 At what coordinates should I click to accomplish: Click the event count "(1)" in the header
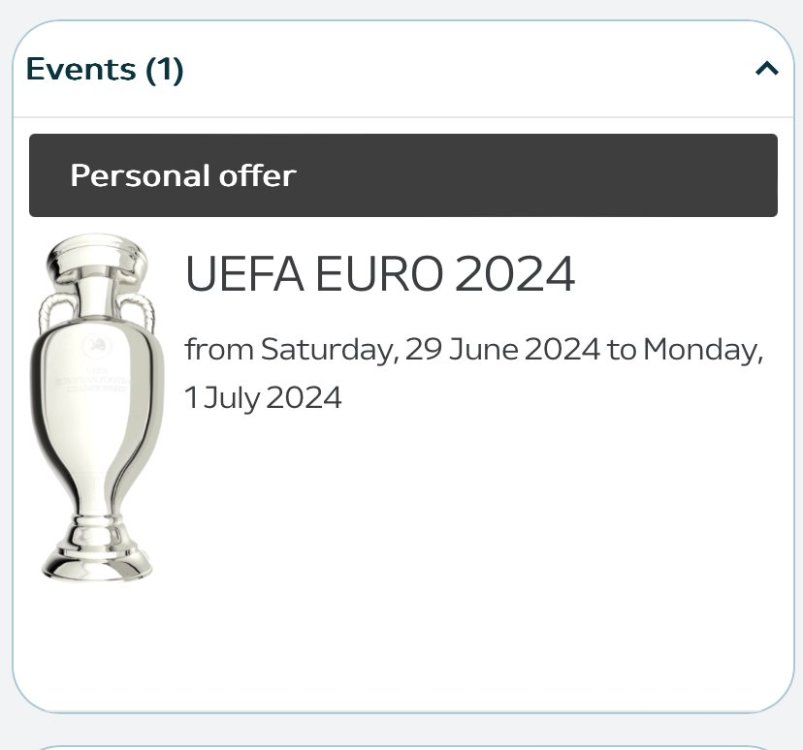165,70
